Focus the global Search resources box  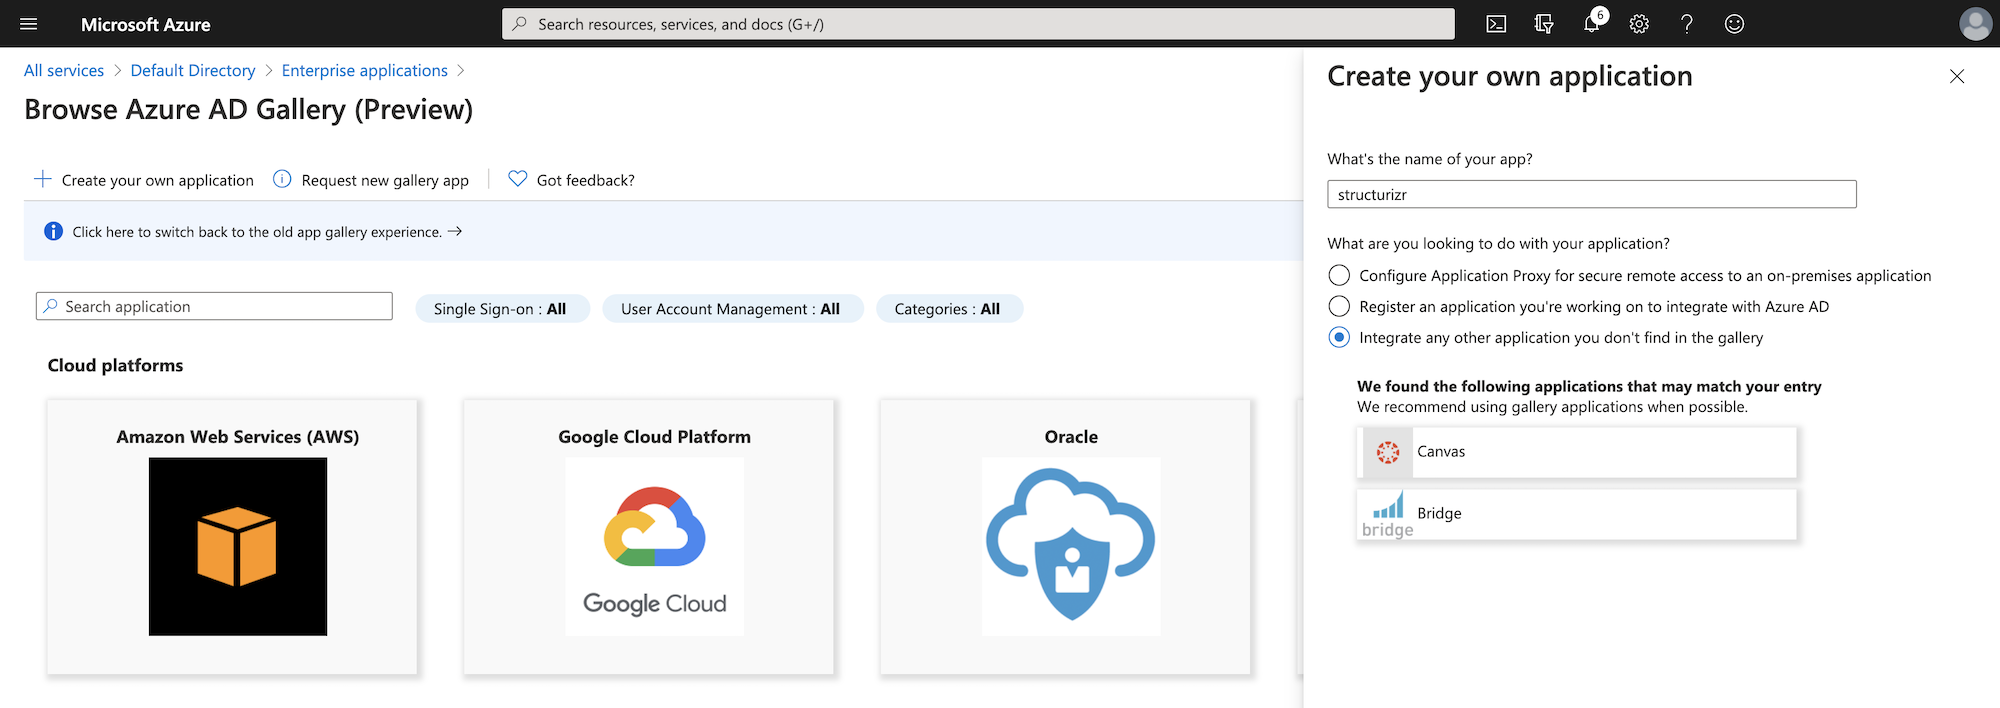click(978, 24)
